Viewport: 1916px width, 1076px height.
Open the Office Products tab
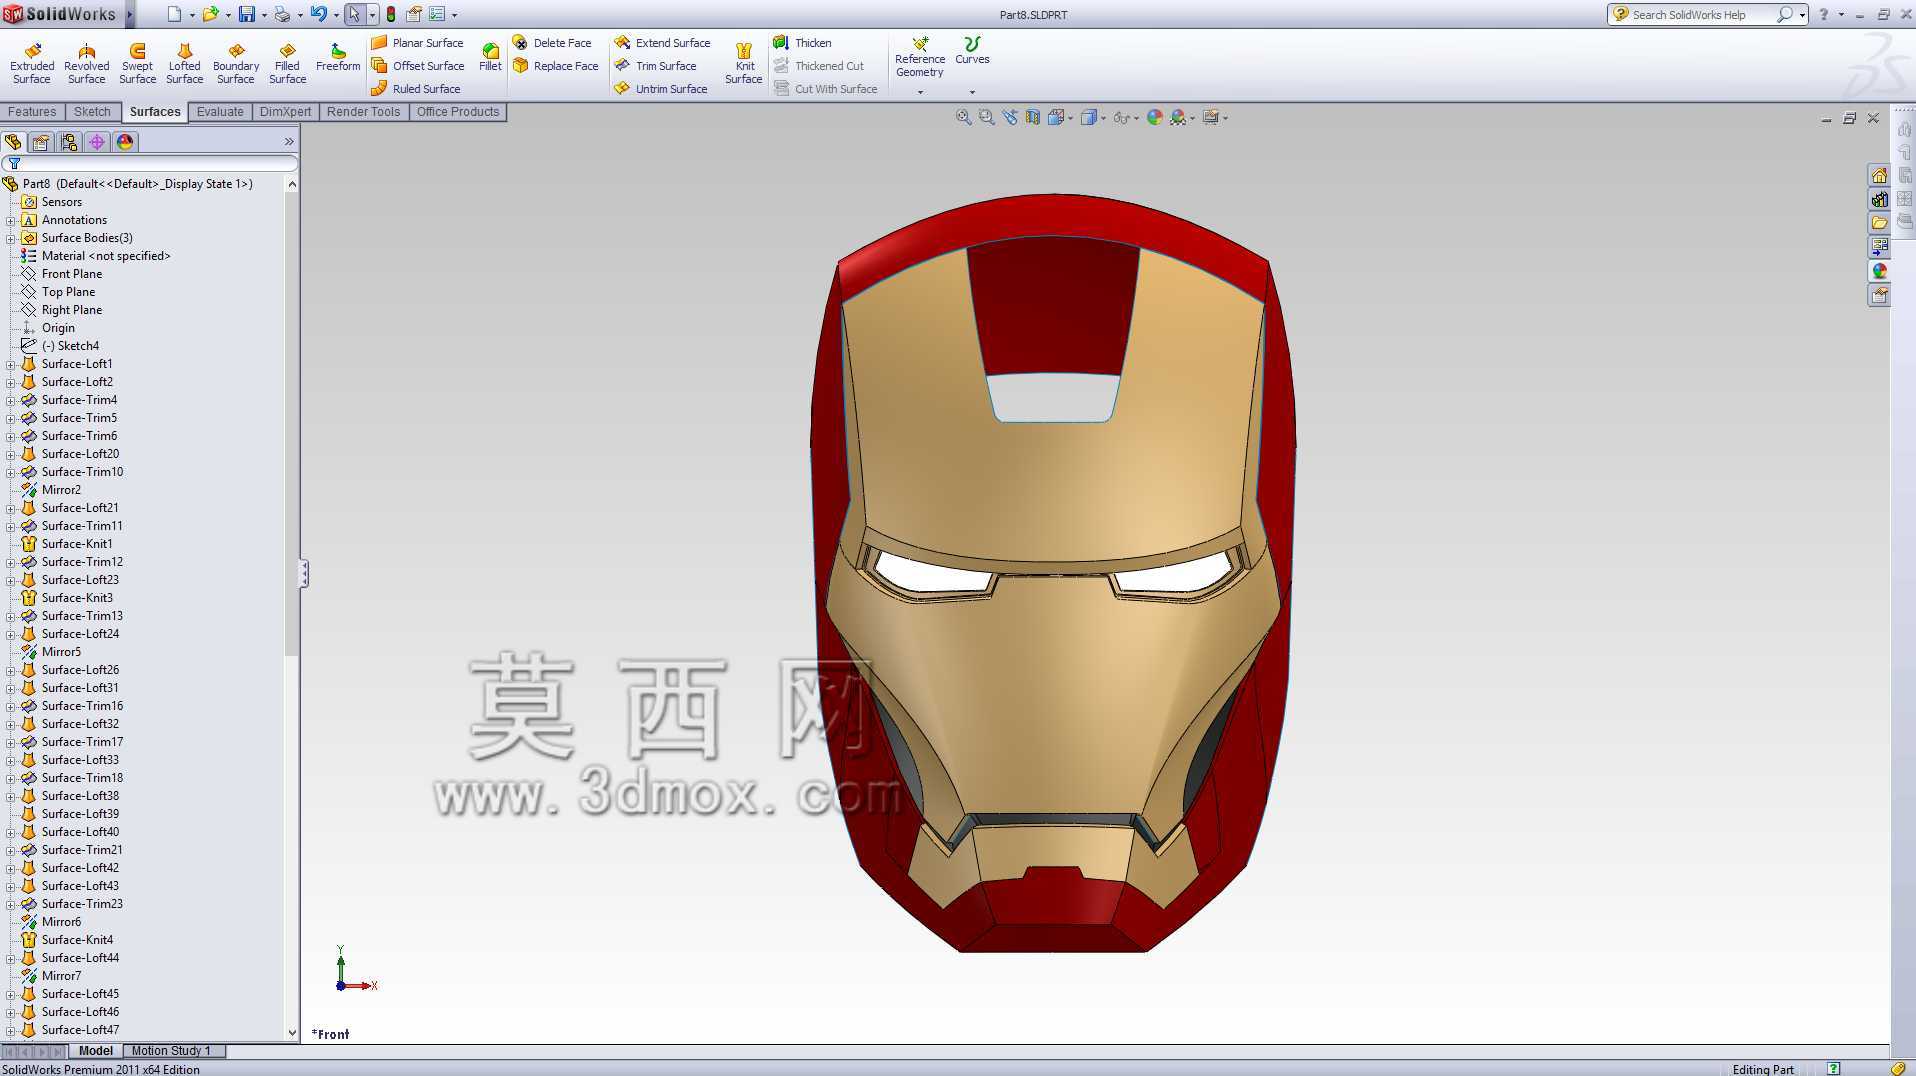(458, 112)
